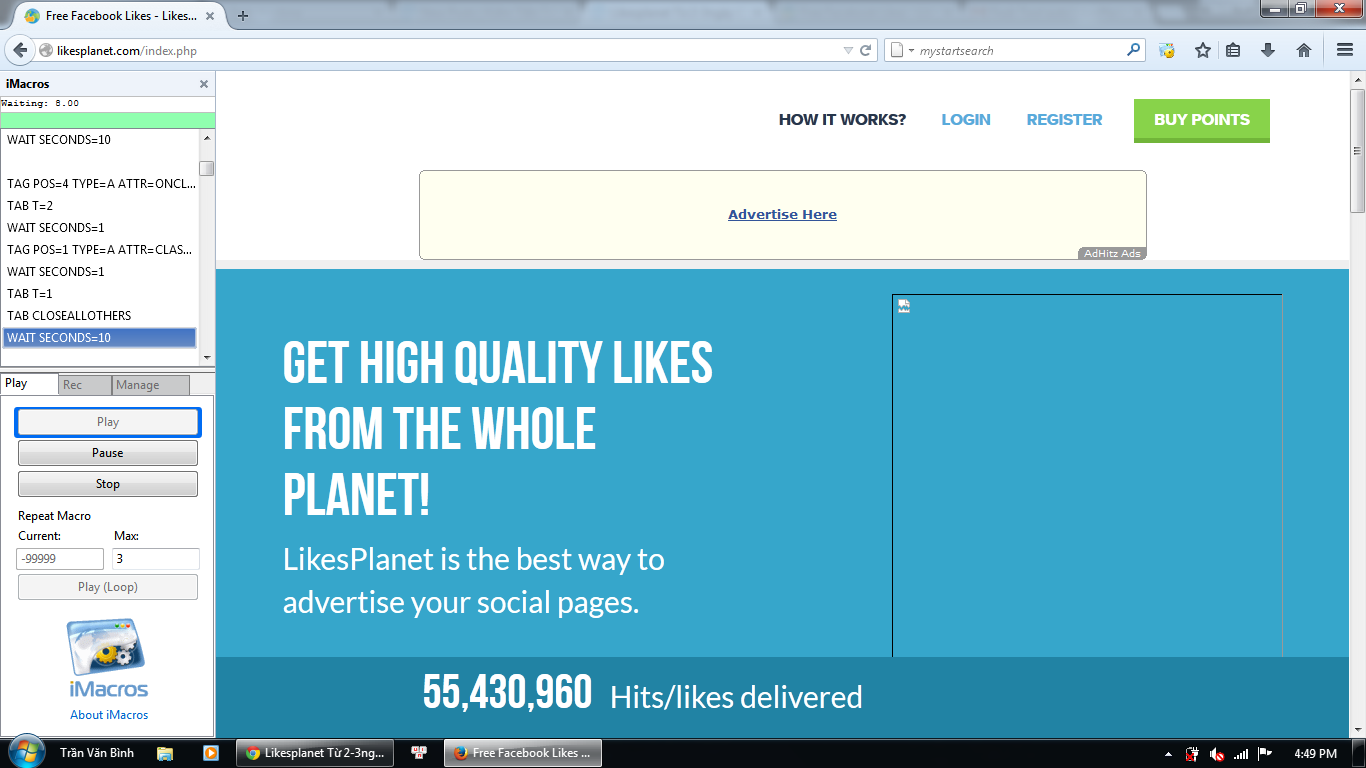Open the URL bar history dropdown
Image resolution: width=1366 pixels, height=768 pixels.
(848, 50)
